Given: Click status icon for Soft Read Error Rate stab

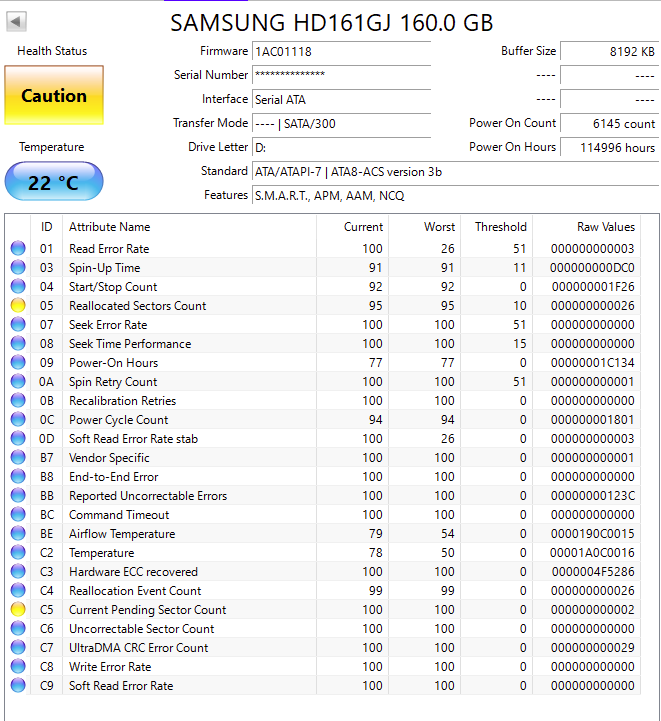Looking at the screenshot, I should pyautogui.click(x=18, y=438).
